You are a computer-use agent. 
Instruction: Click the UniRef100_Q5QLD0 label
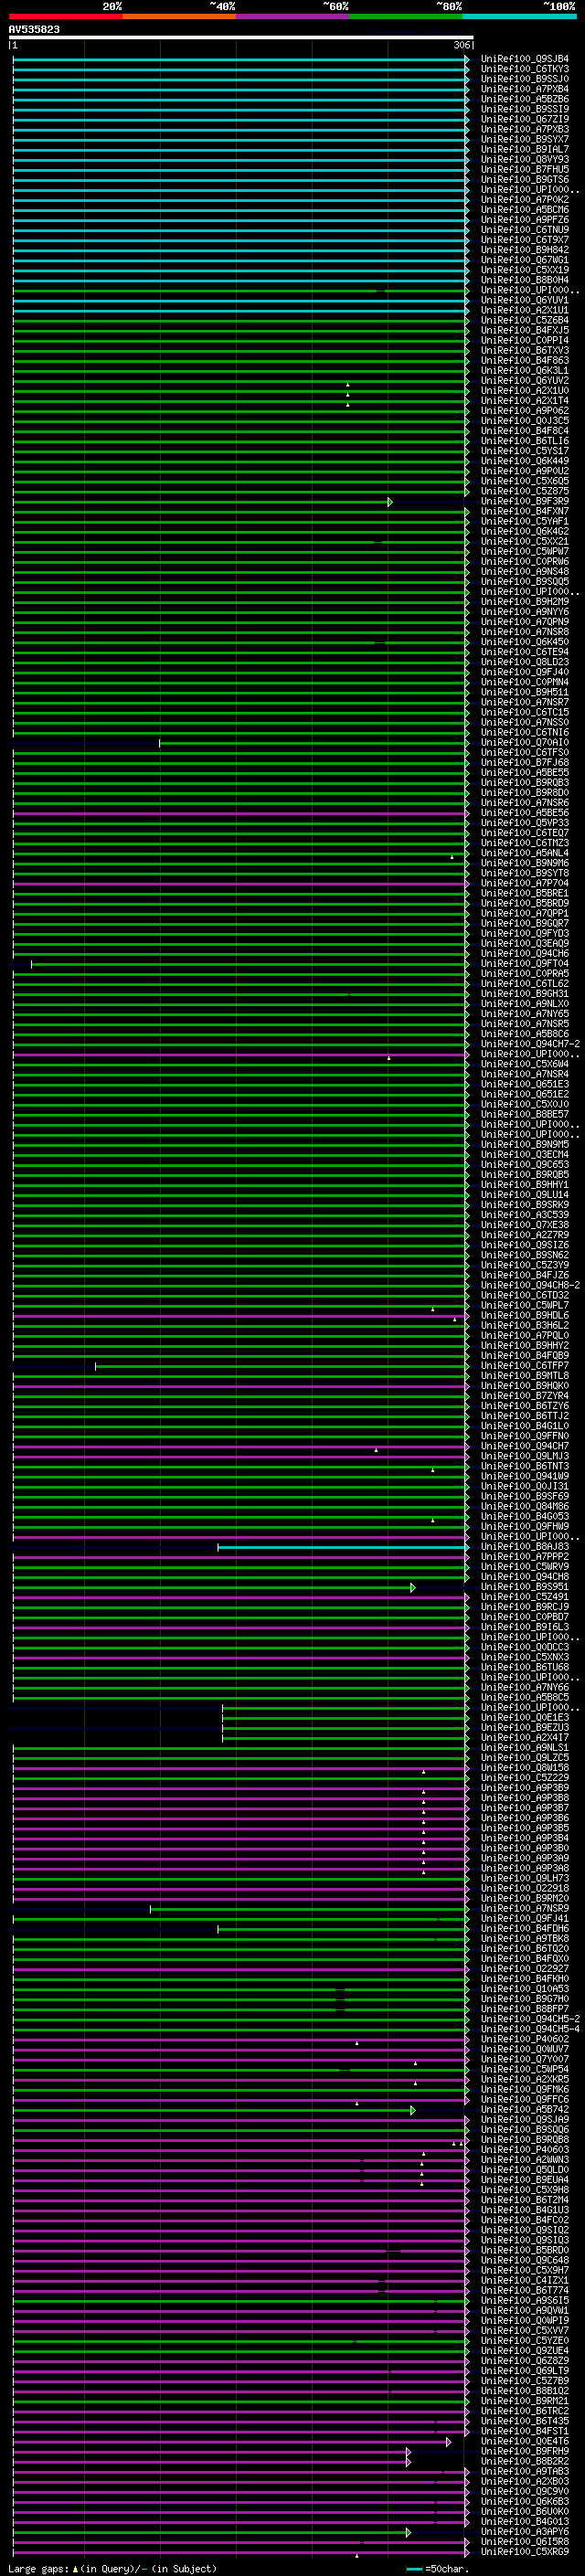coord(524,2169)
